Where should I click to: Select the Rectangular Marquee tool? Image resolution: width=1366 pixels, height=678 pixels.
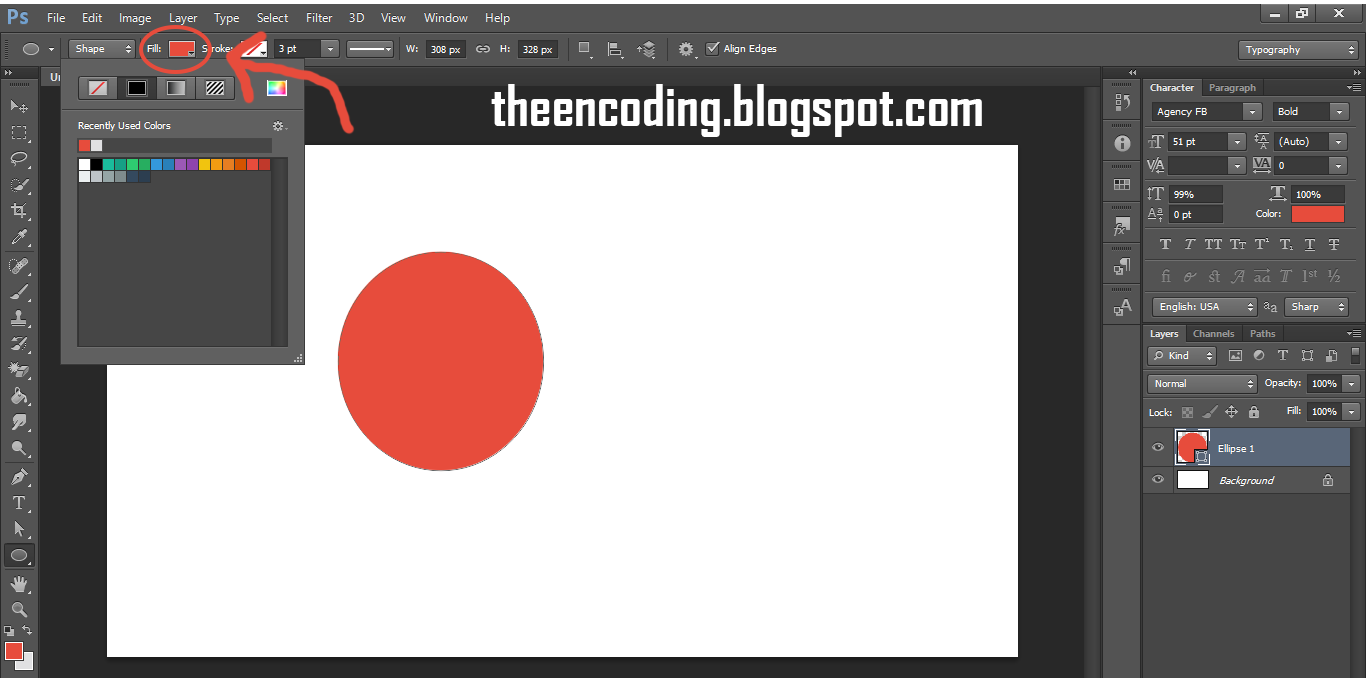point(19,132)
